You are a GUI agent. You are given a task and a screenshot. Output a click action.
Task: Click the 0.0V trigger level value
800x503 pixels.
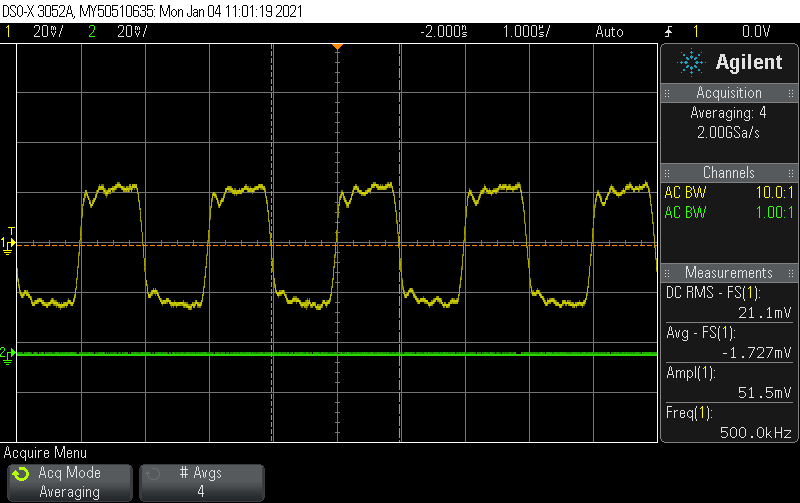[756, 31]
